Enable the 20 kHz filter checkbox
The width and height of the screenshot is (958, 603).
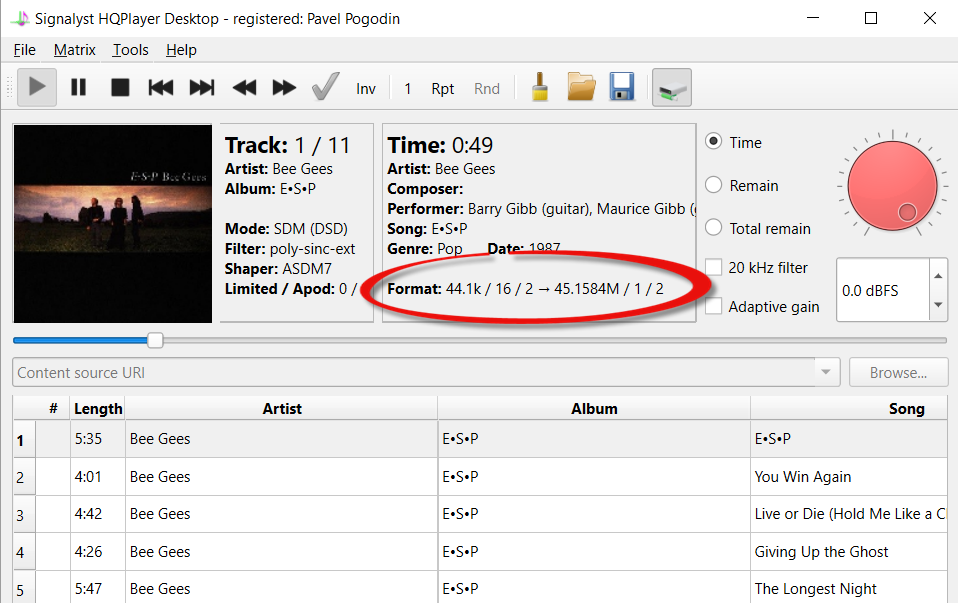pos(714,268)
